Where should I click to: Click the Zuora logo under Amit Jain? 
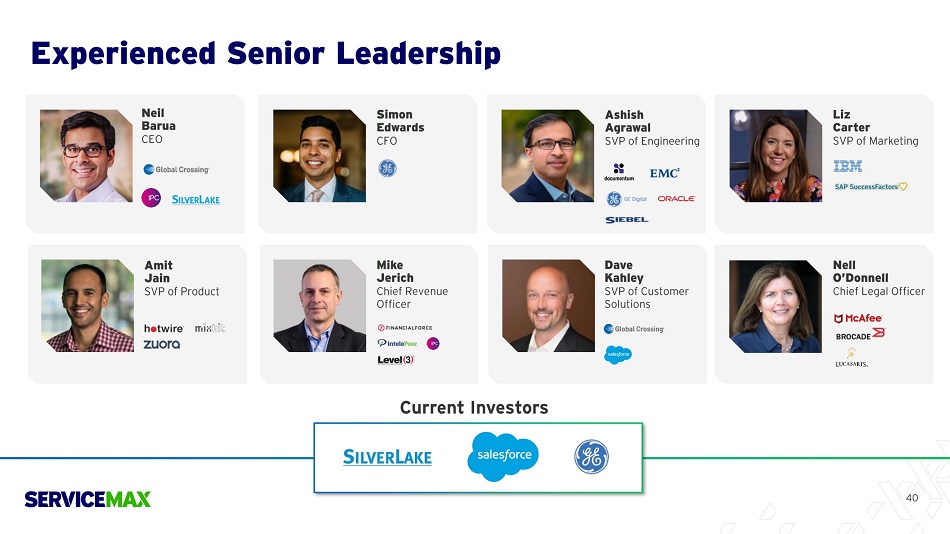(x=162, y=344)
